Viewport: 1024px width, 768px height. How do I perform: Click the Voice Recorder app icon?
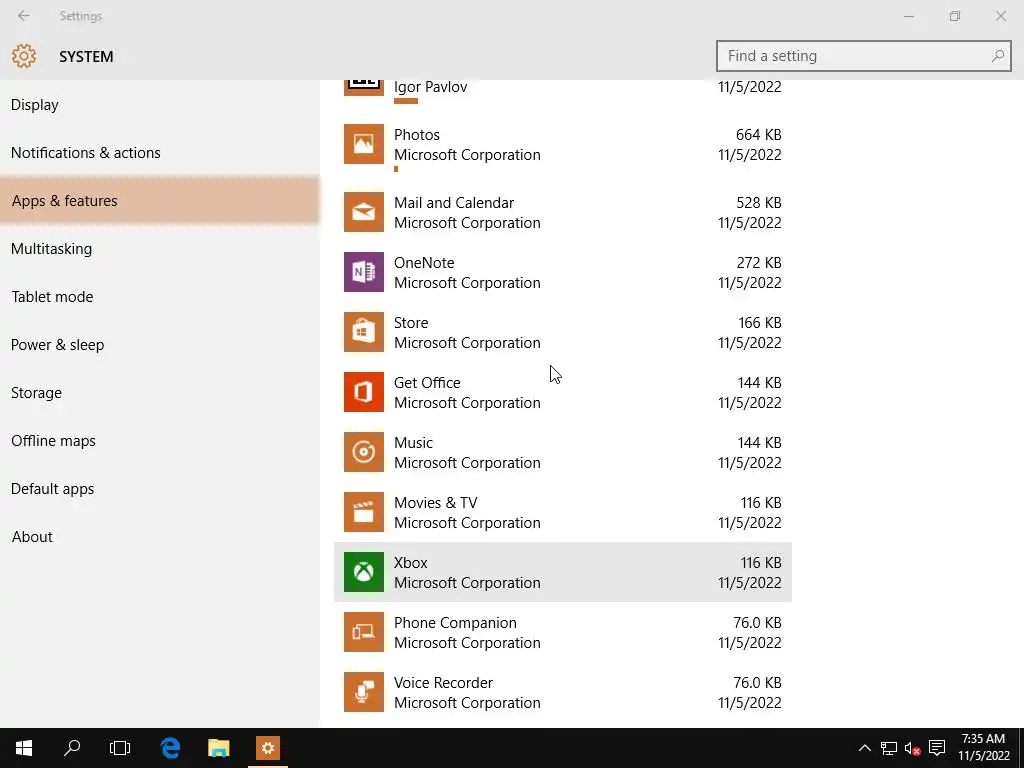pyautogui.click(x=364, y=693)
